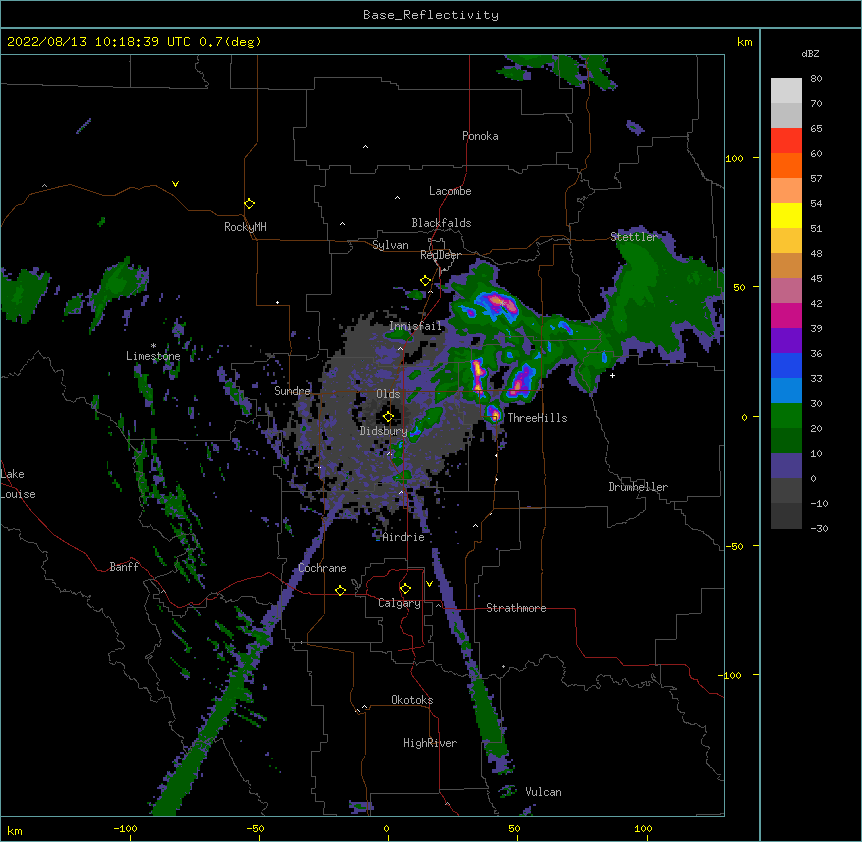Click the Airdrie city label
Image resolution: width=862 pixels, height=842 pixels.
click(x=403, y=537)
